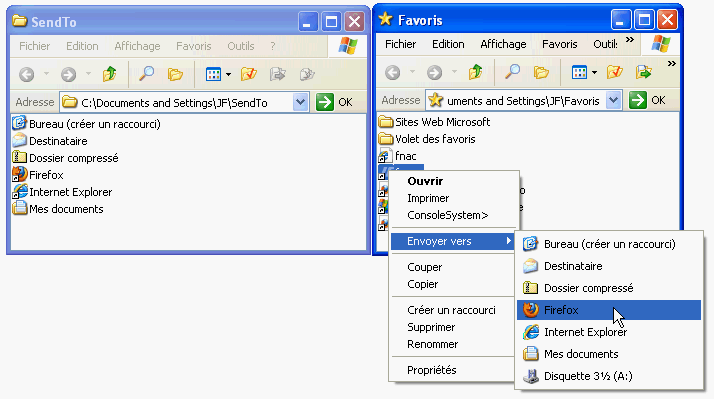Open Back history dropdown in SendTo window
714x399 pixels.
(x=46, y=74)
